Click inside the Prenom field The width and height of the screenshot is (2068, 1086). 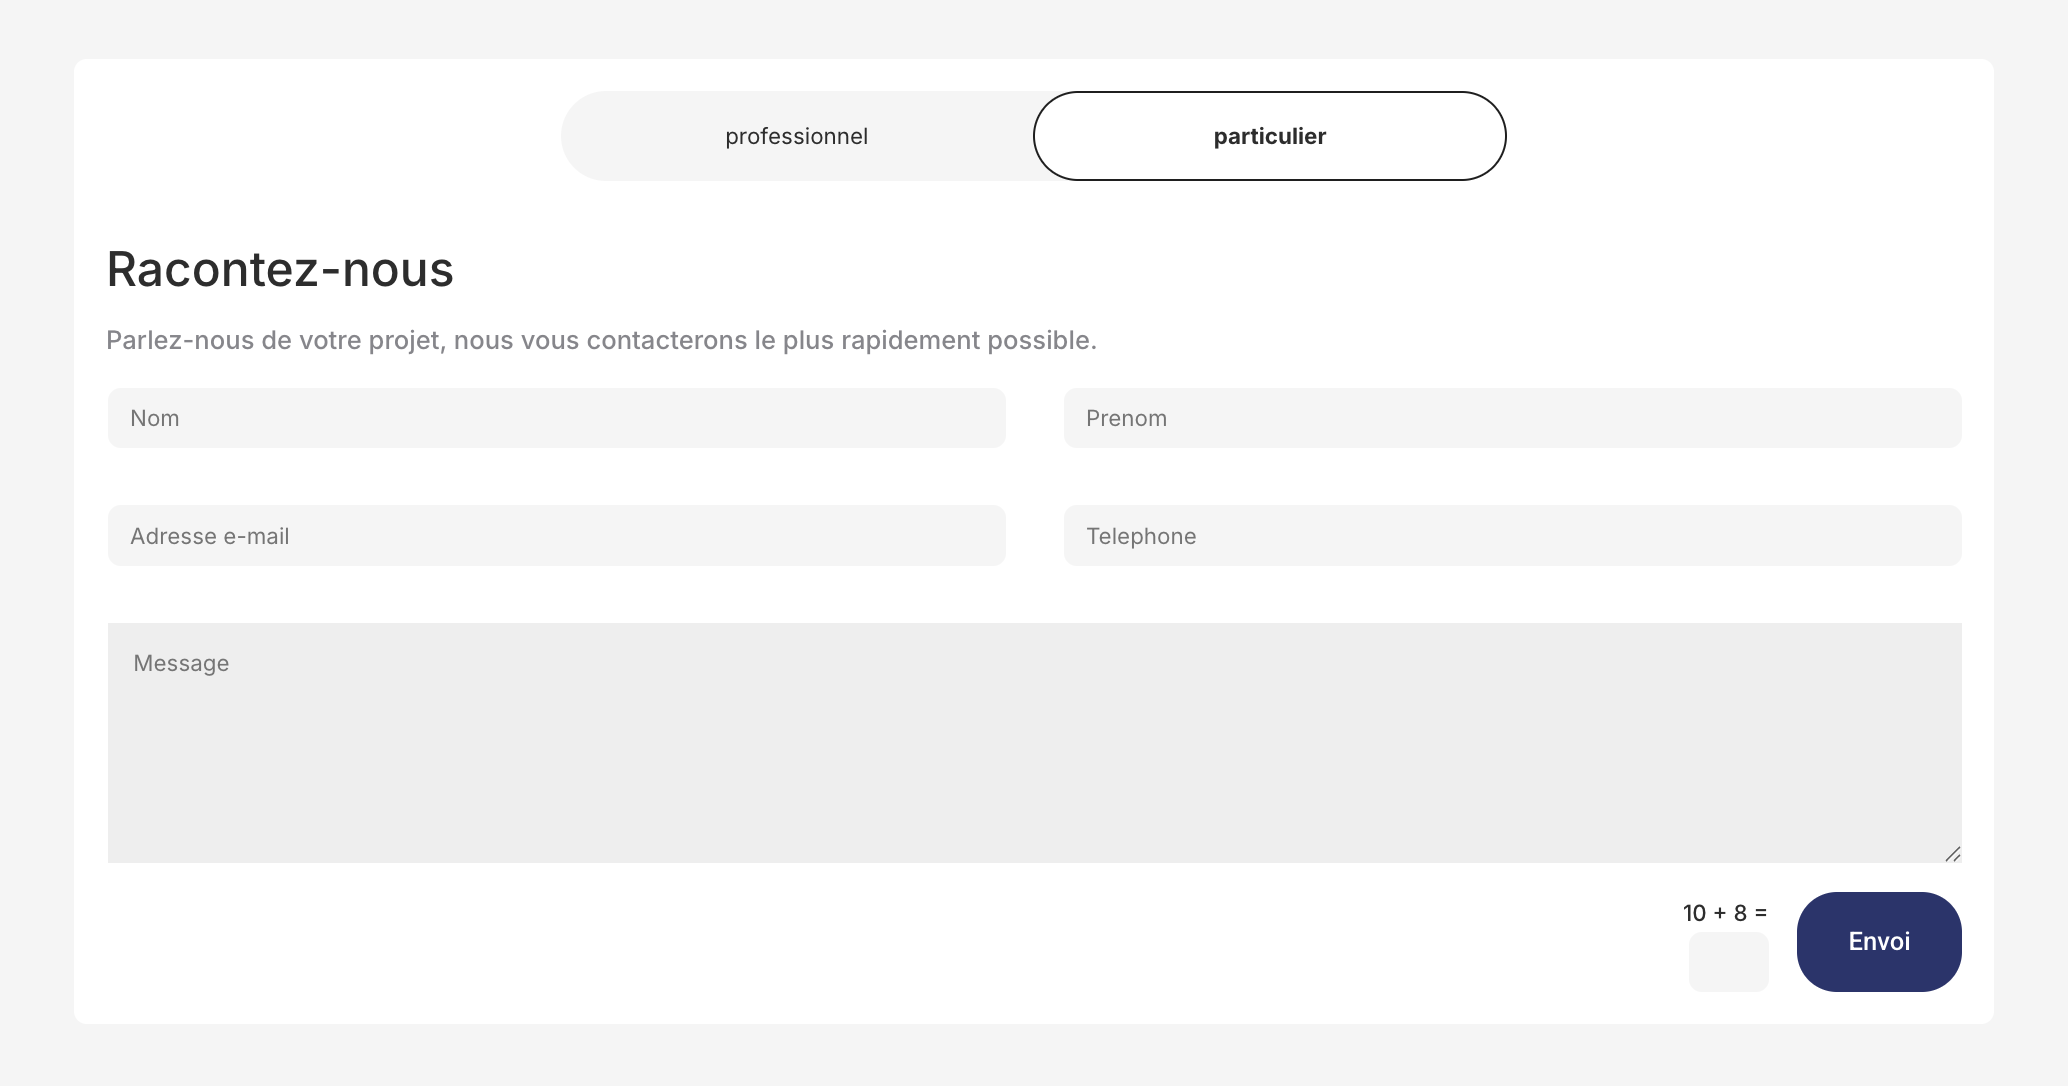1513,418
